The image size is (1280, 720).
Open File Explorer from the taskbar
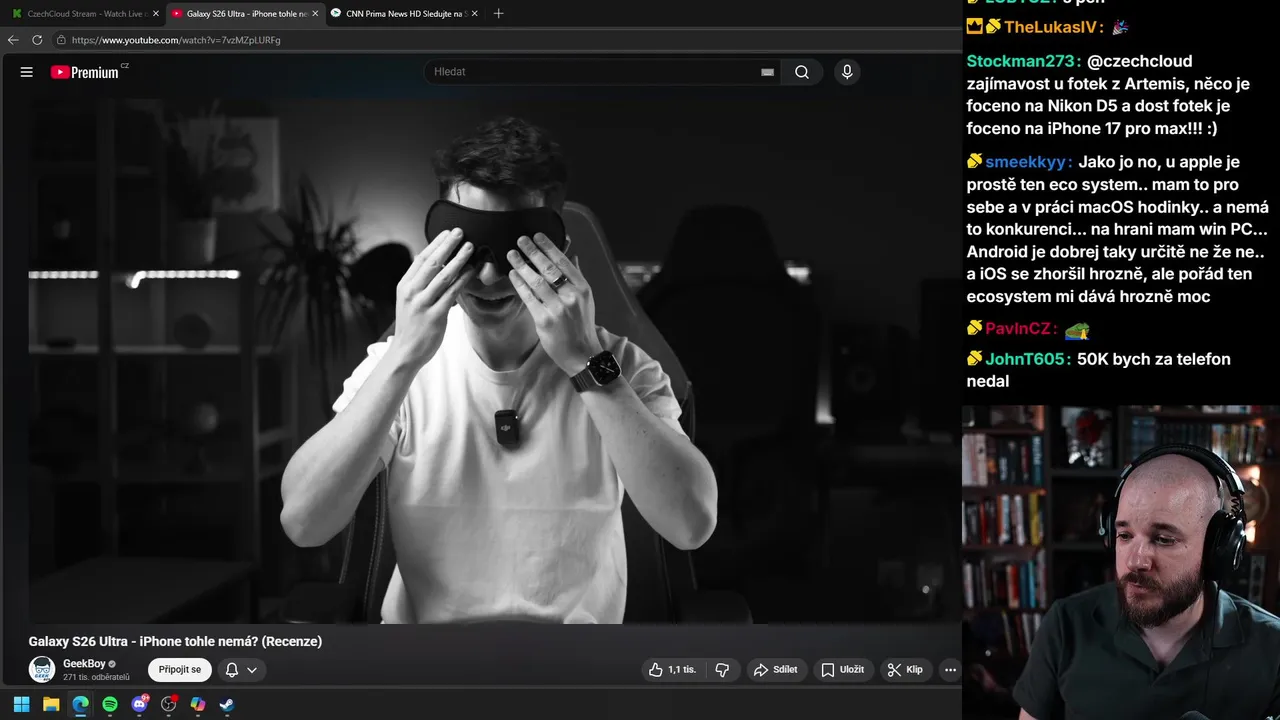(x=51, y=704)
